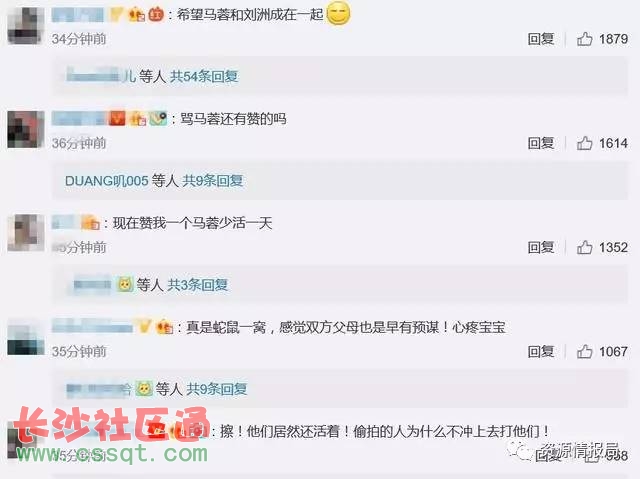Expand the 共54条回复 reply thread
Image resolution: width=640 pixels, height=479 pixels.
pos(204,76)
